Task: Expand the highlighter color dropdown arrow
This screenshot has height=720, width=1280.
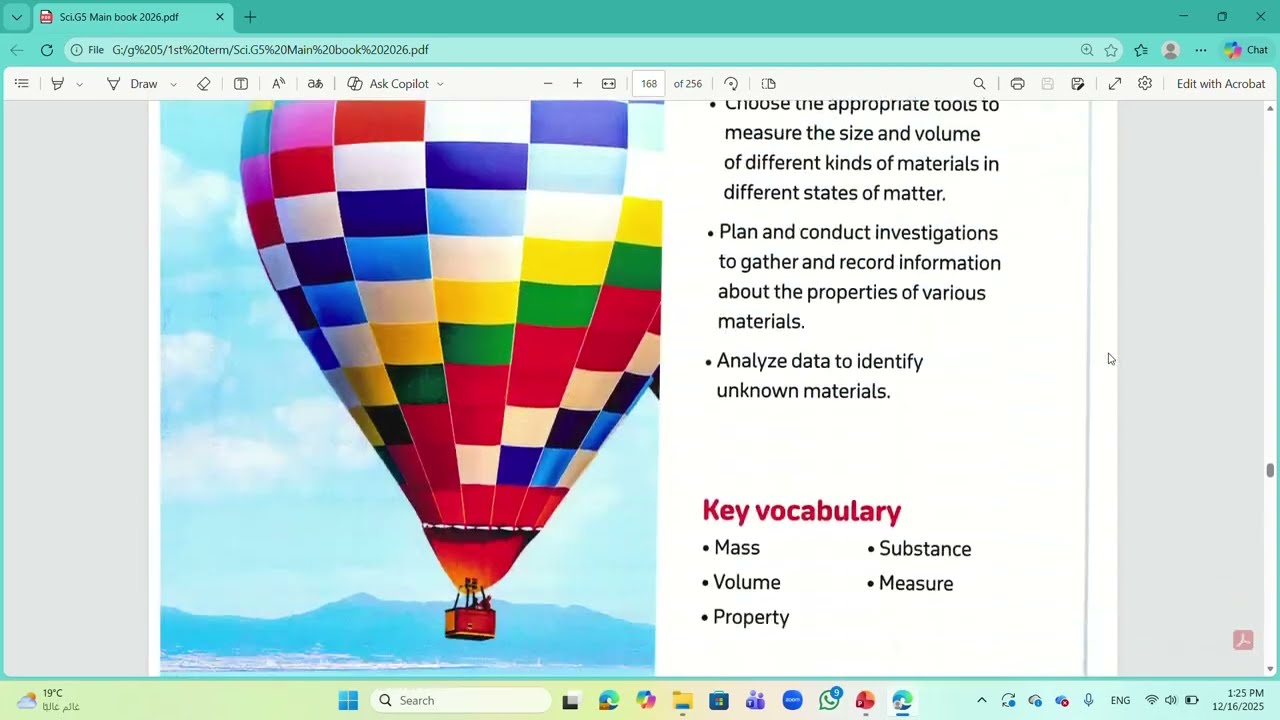Action: 80,84
